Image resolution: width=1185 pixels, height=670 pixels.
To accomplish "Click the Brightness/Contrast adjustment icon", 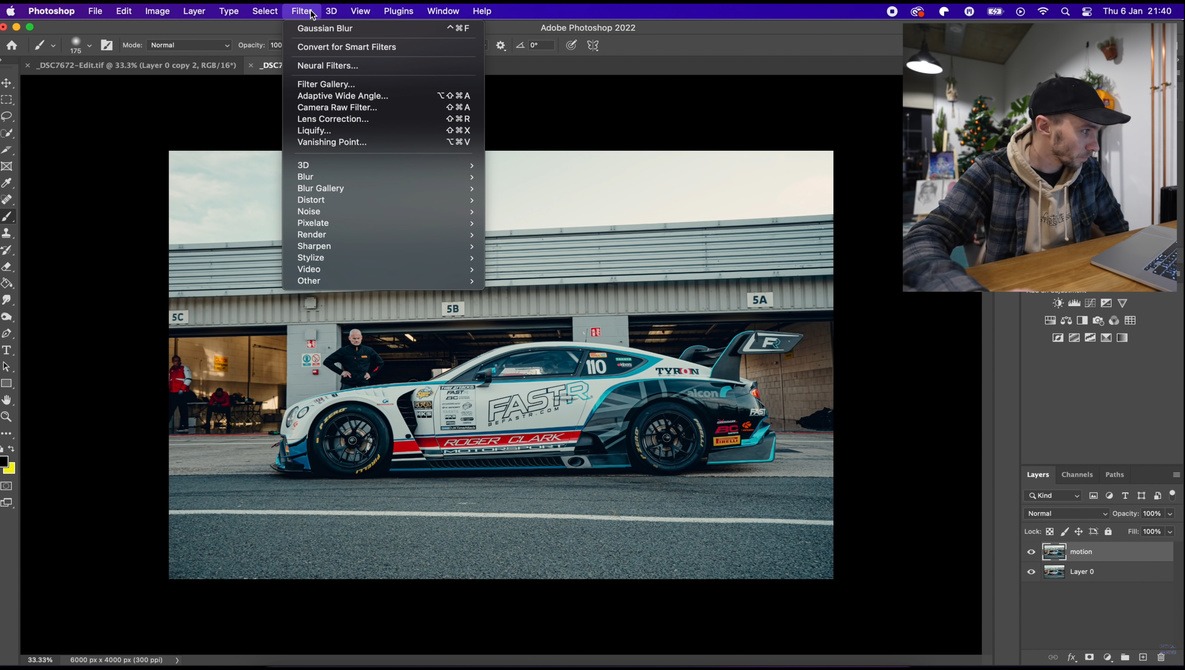I will [1058, 303].
